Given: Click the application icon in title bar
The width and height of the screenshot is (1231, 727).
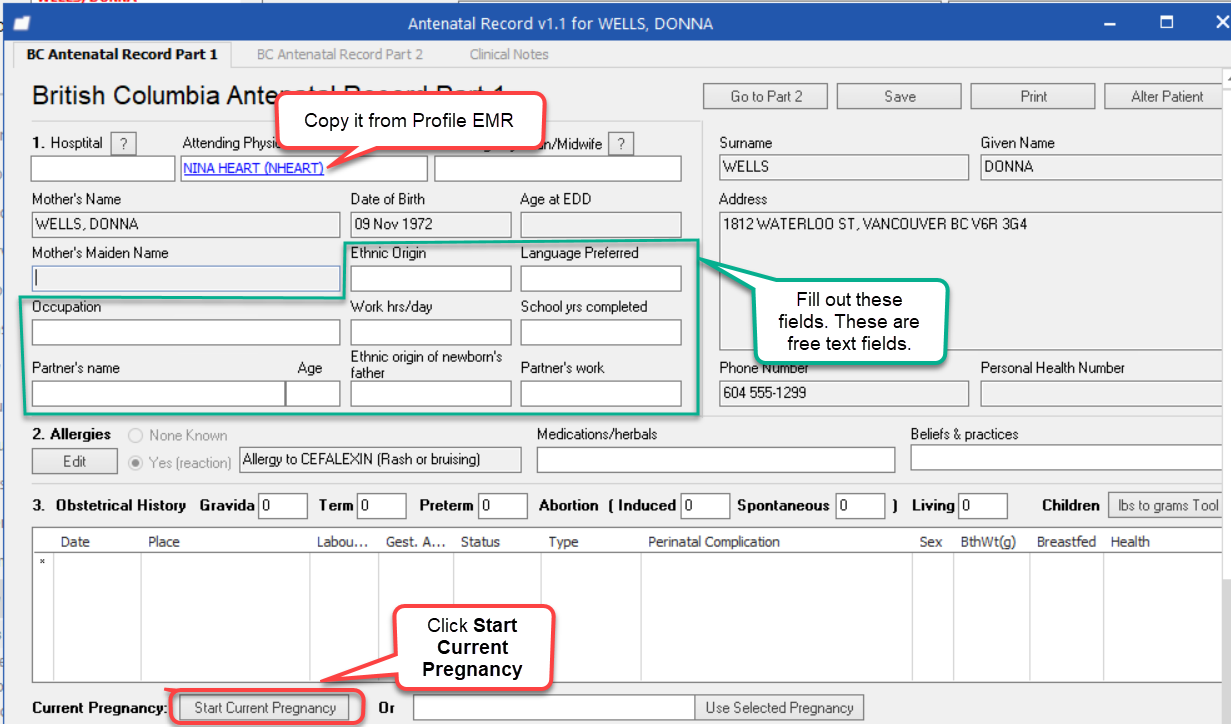Looking at the screenshot, I should [x=22, y=22].
